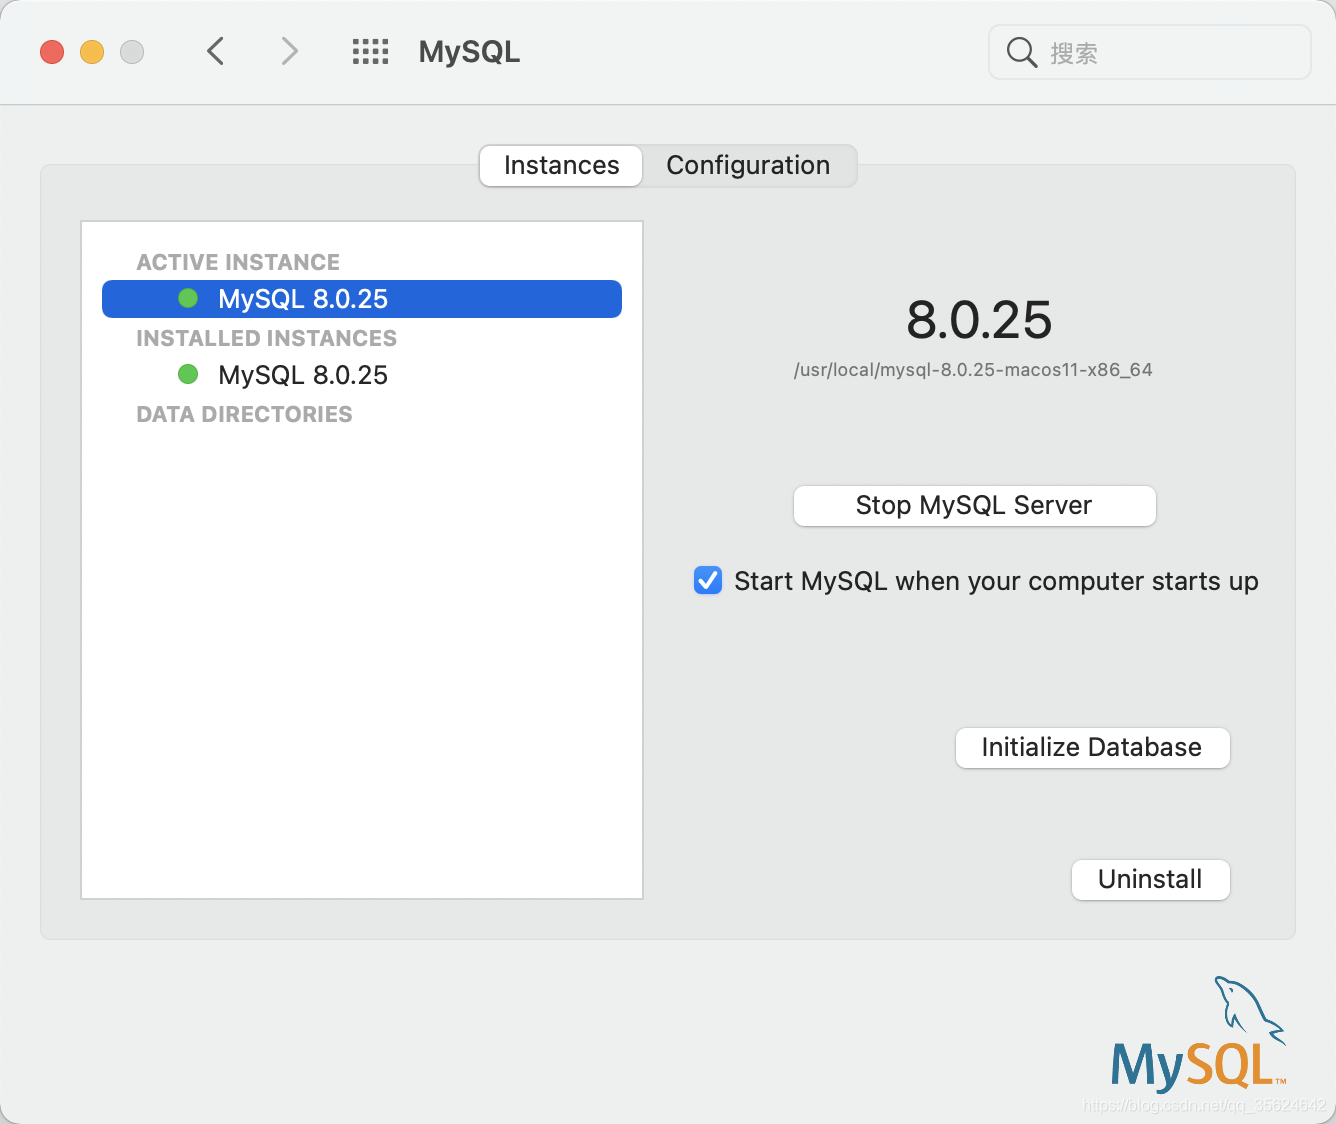The height and width of the screenshot is (1124, 1336).
Task: Click the green status dot next to active MySQL 8.0.25
Action: pyautogui.click(x=187, y=298)
